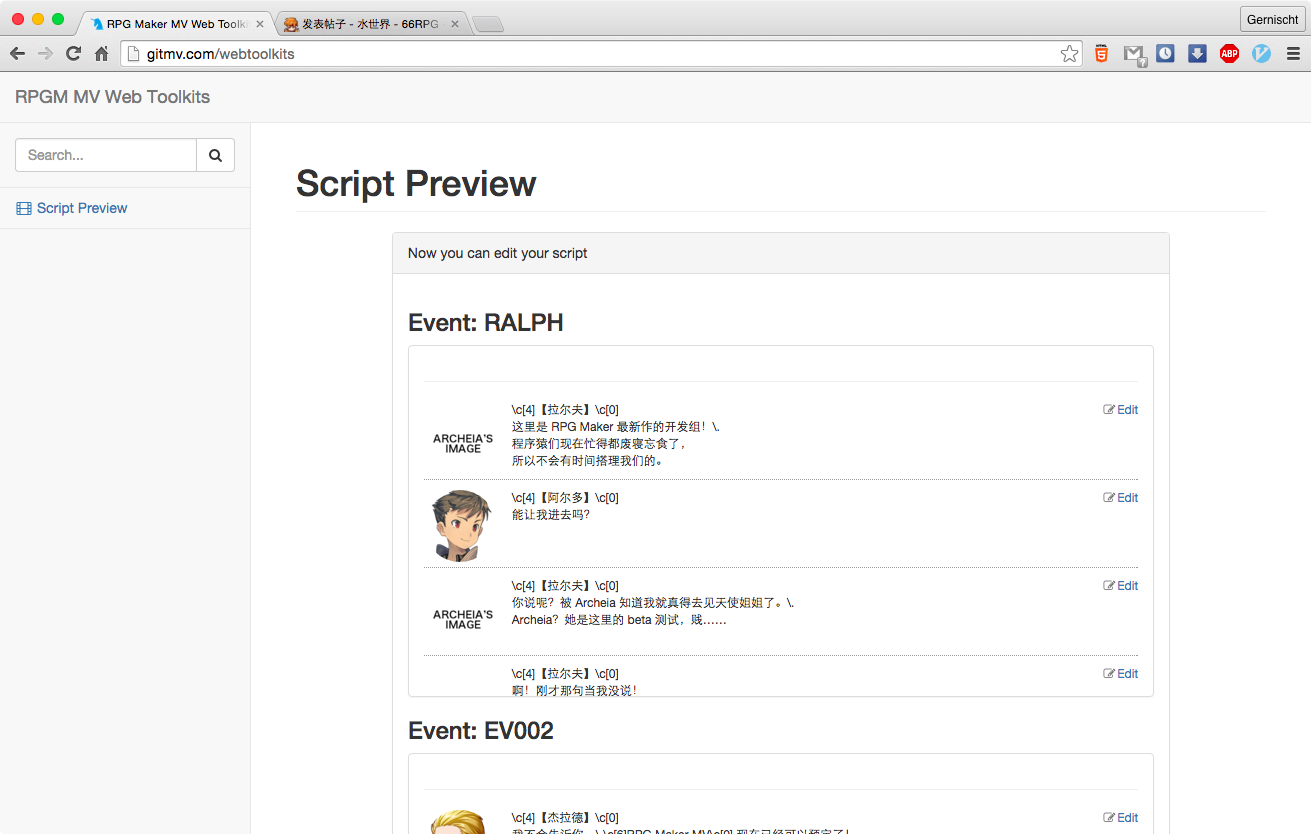Open the HTML5 extension icon
The width and height of the screenshot is (1311, 834).
pos(1101,54)
